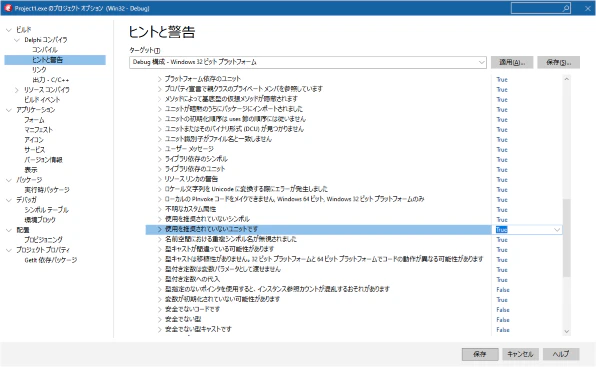The width and height of the screenshot is (596, 367).
Task: Click the 適用(A)... button
Action: click(x=512, y=62)
